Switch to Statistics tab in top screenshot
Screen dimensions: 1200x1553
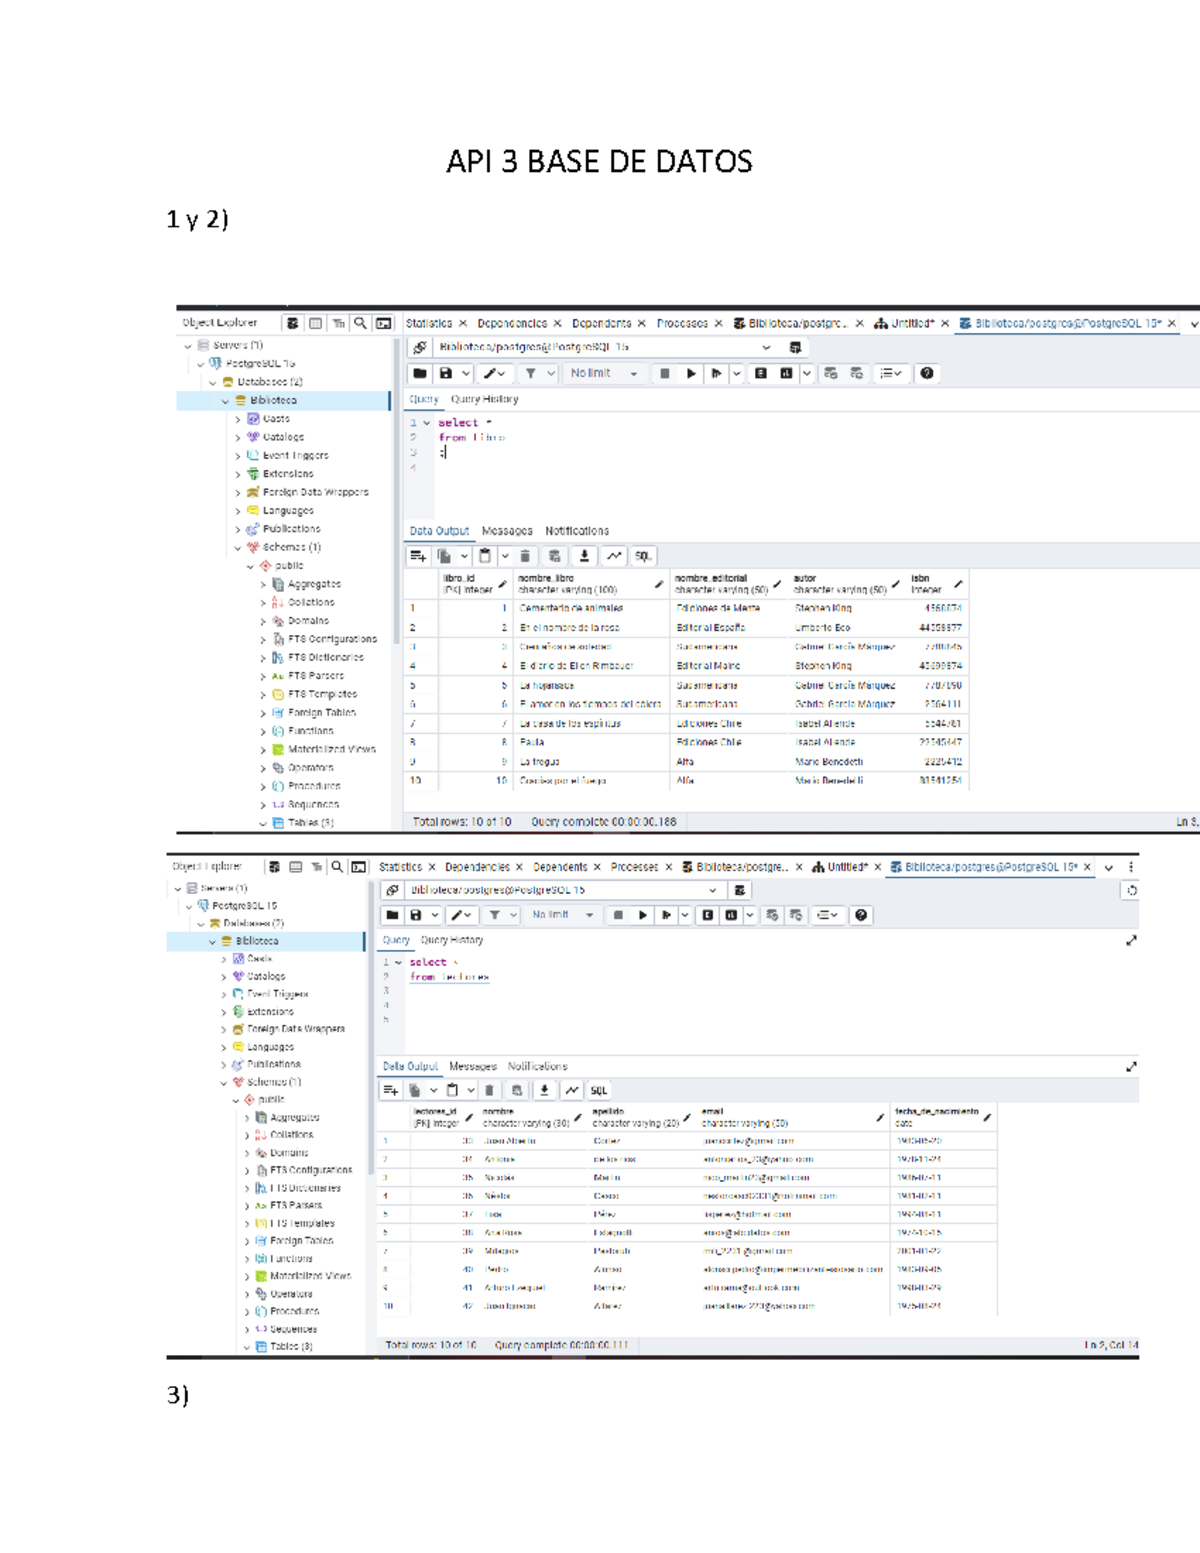click(x=429, y=323)
